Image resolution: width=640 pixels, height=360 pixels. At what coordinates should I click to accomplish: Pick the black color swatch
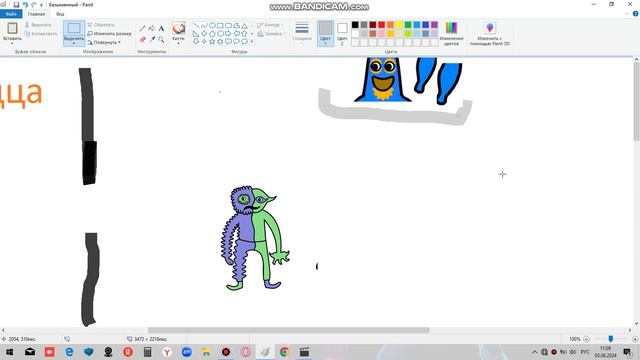355,25
